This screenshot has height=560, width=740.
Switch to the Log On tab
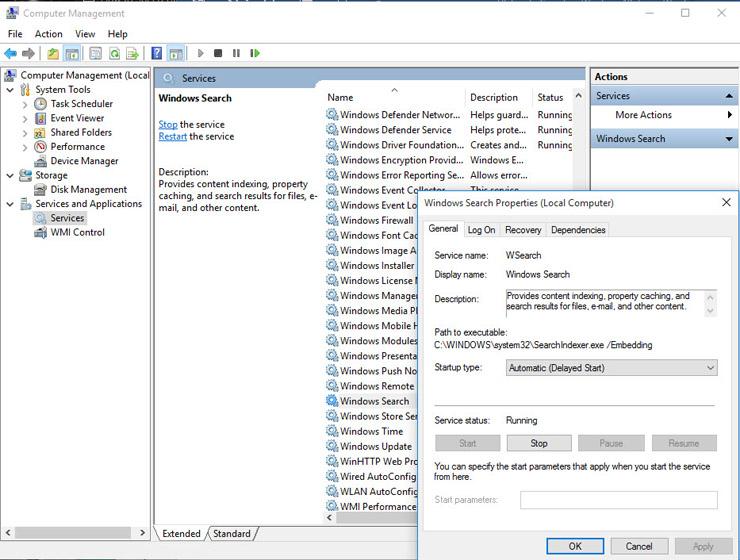[x=481, y=230]
